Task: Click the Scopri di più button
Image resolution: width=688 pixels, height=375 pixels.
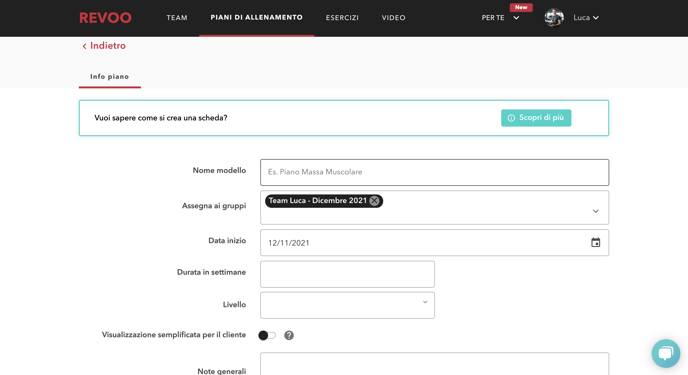Action: click(x=536, y=118)
